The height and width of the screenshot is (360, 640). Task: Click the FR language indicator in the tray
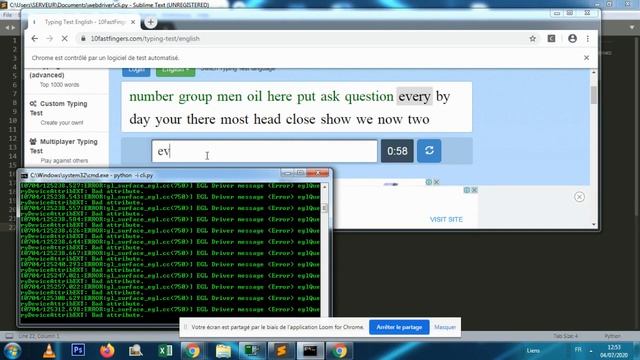[x=578, y=350]
